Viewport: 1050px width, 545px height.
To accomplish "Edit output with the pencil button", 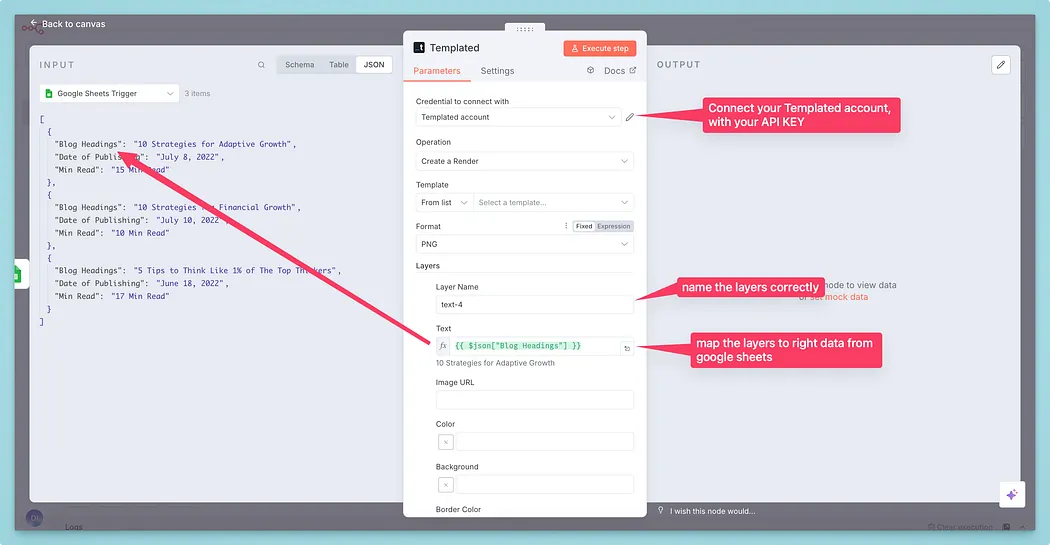I will [x=1000, y=65].
